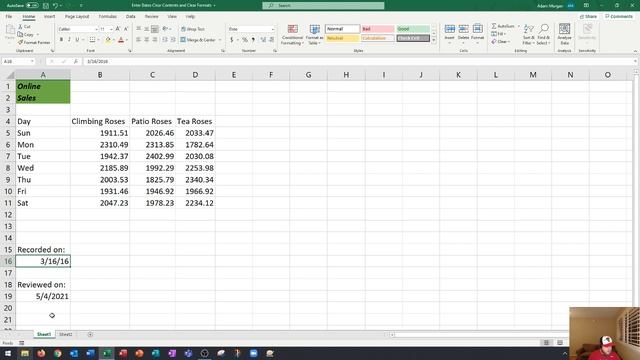Click the Save icon in title bar
The image size is (640, 360).
tap(46, 6)
